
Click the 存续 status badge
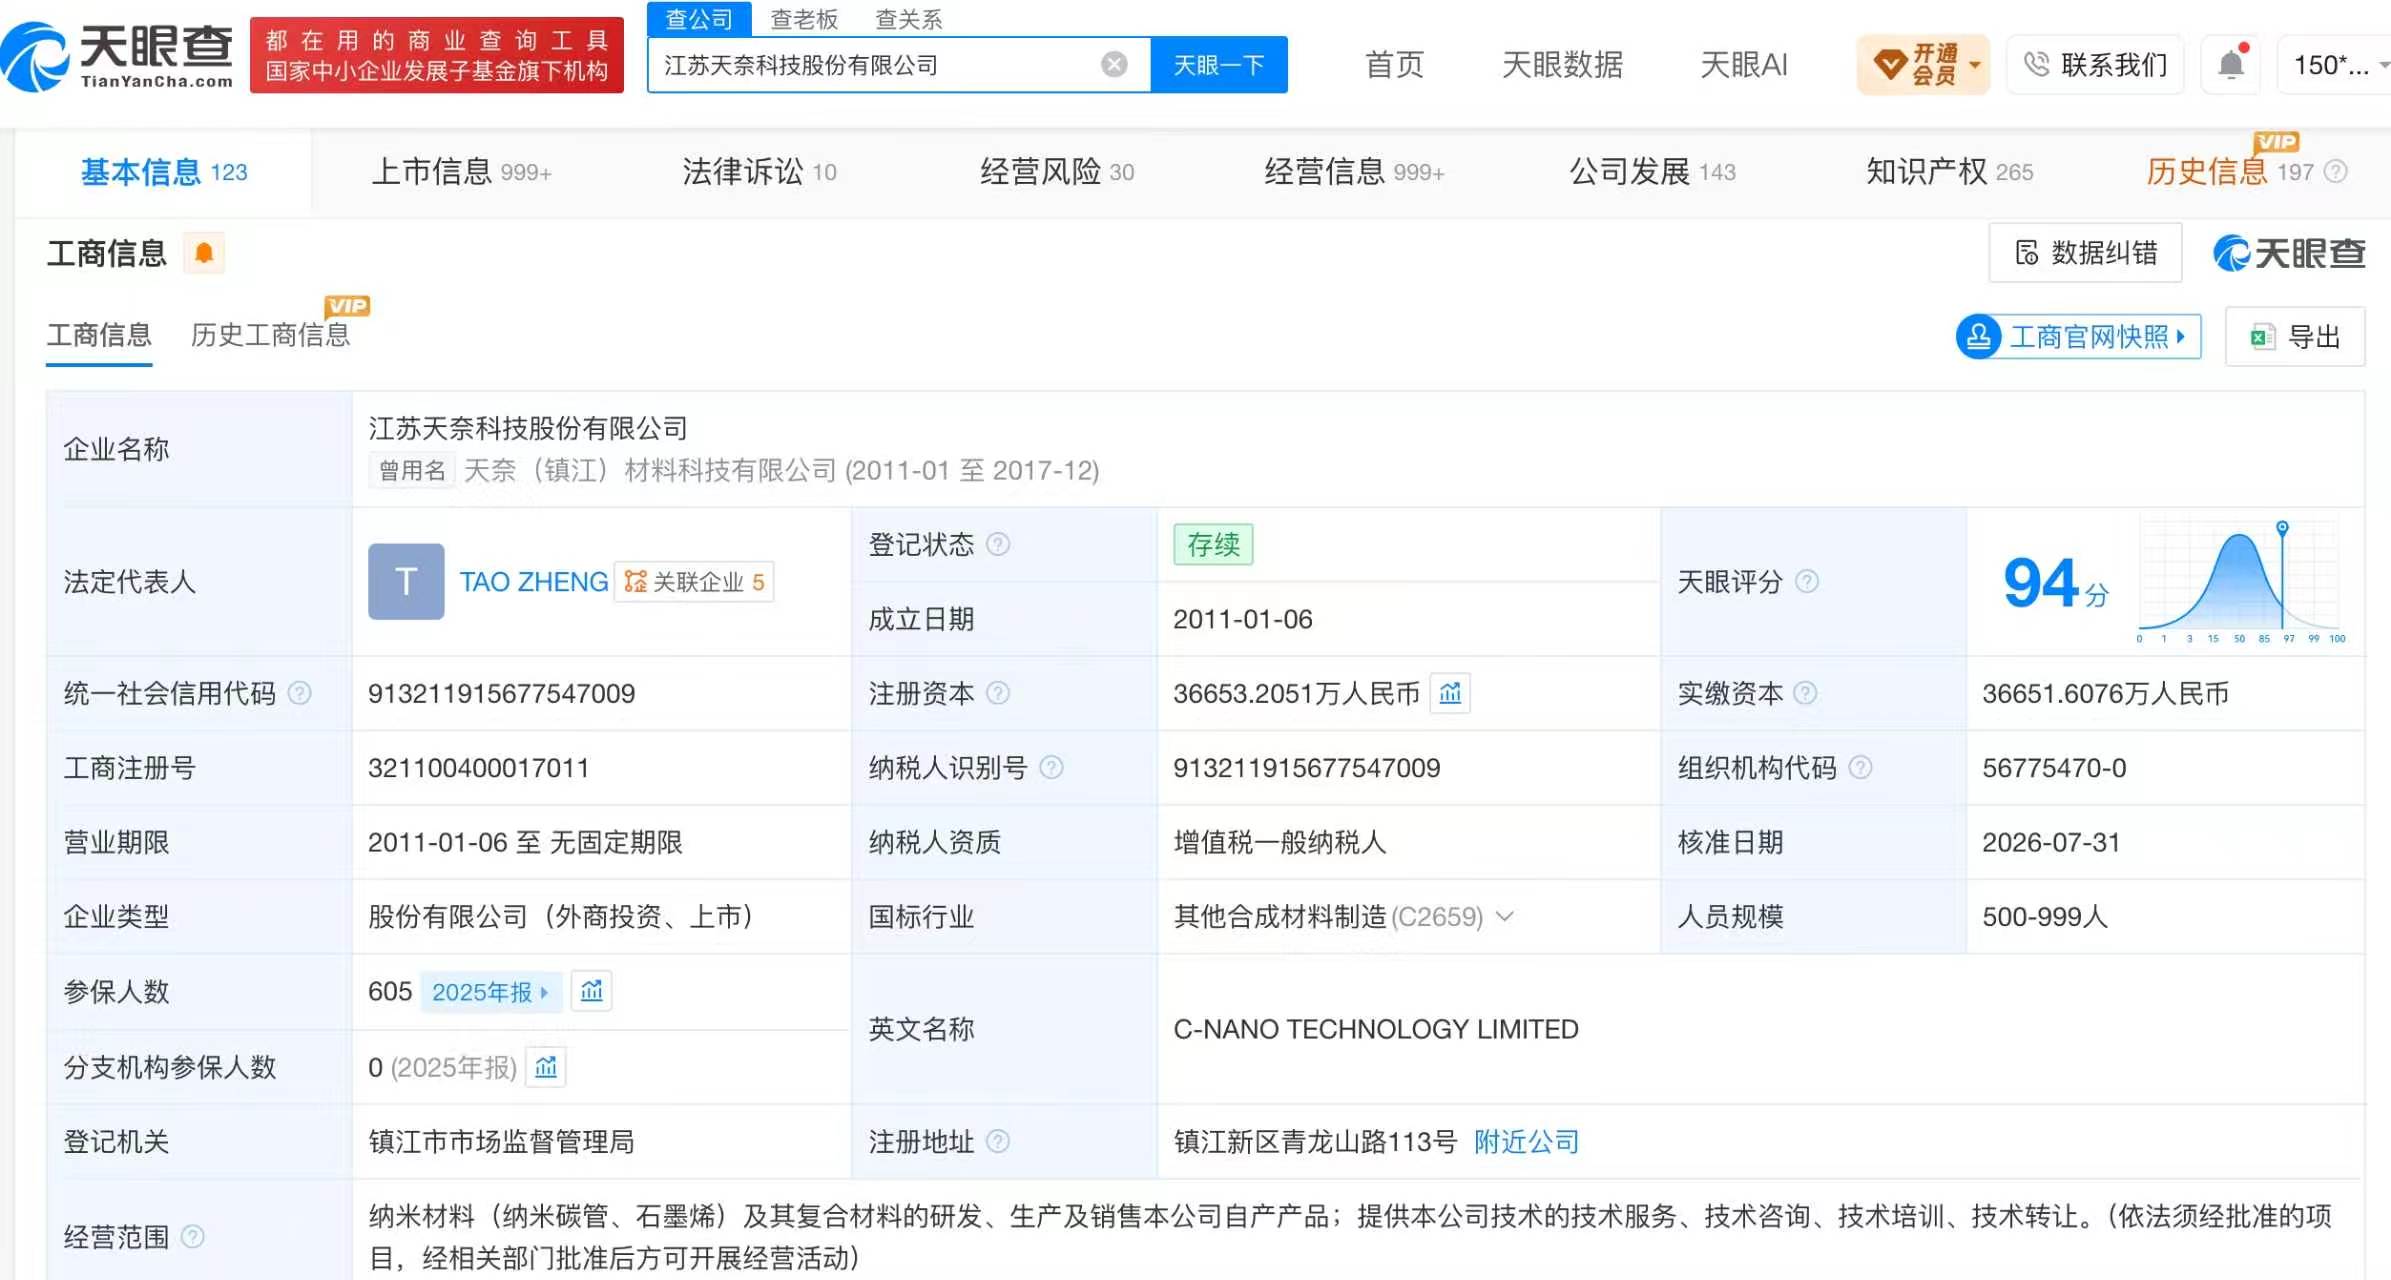(x=1213, y=545)
